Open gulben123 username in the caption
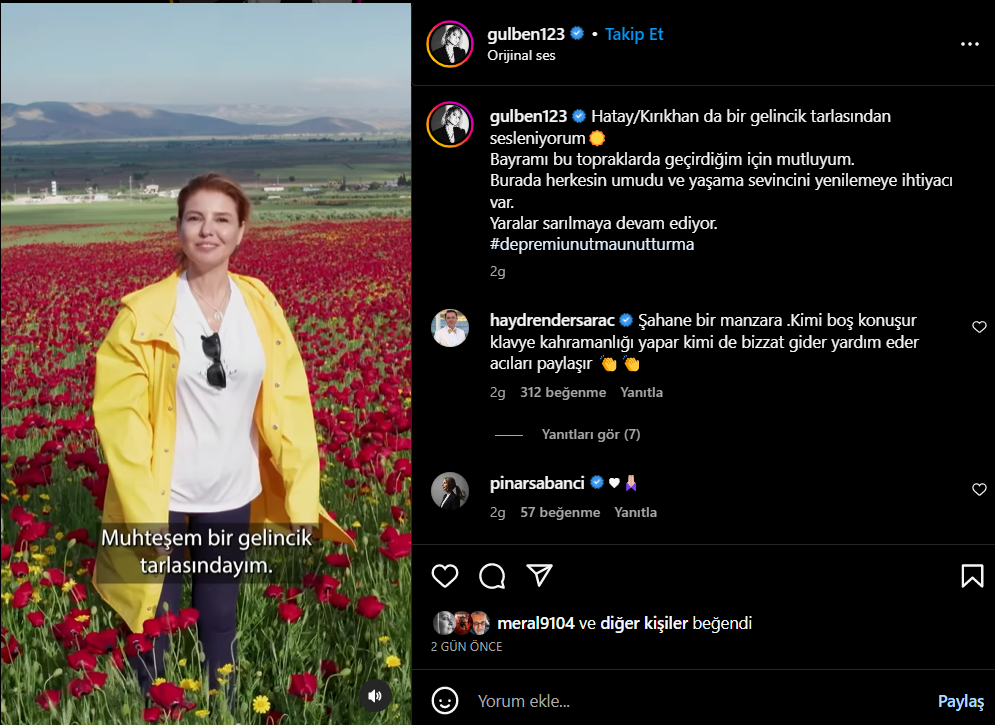This screenshot has height=725, width=995. (x=528, y=117)
